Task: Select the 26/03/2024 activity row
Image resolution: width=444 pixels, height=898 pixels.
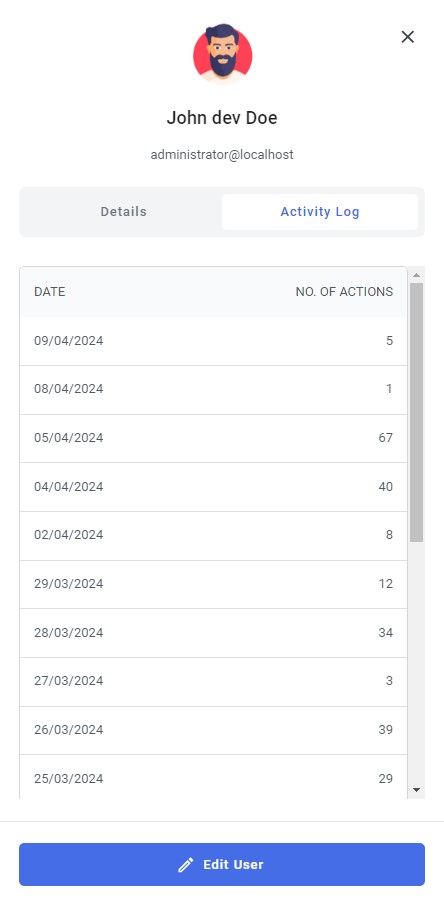Action: (214, 730)
